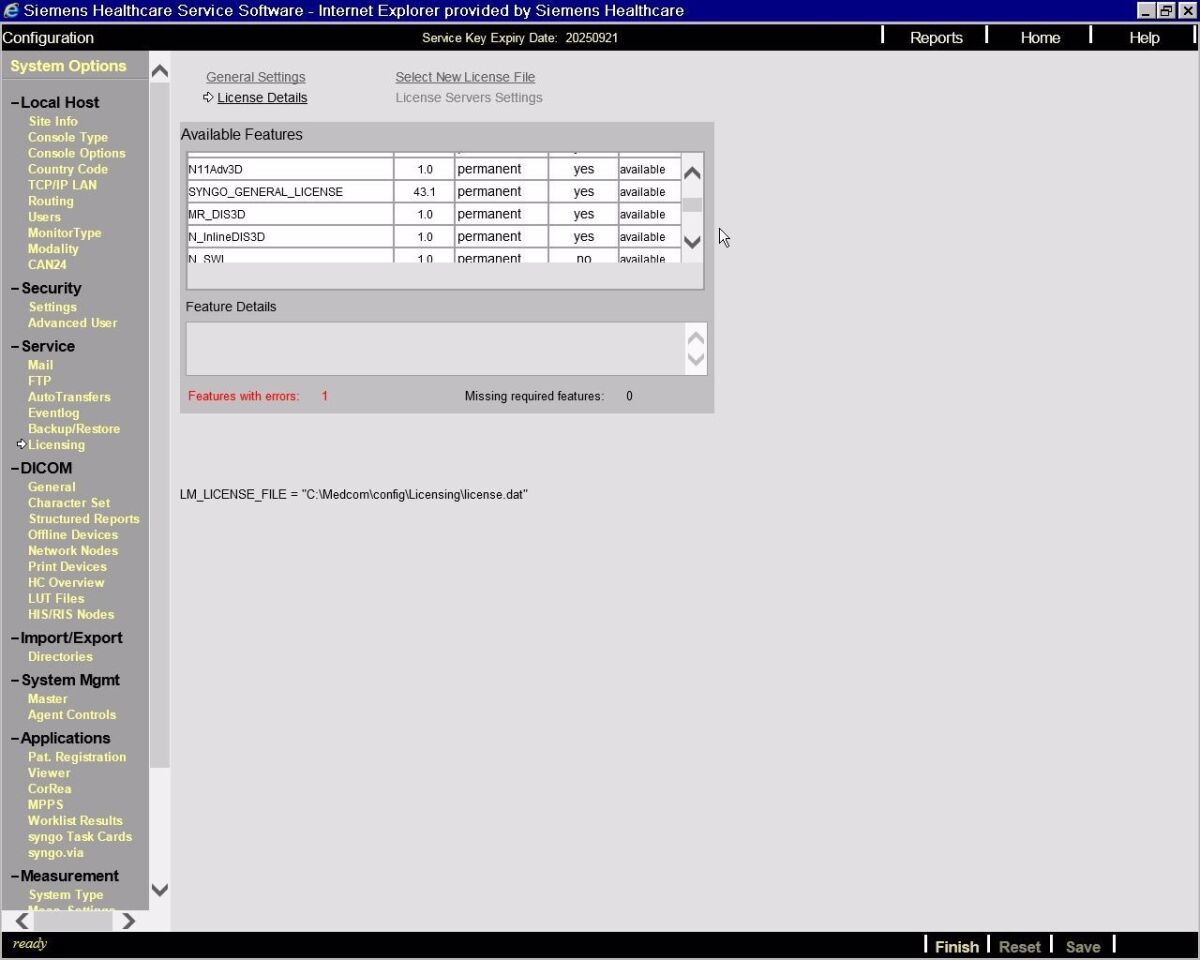Open LUT Files settings
This screenshot has height=960, width=1200.
[x=56, y=599]
